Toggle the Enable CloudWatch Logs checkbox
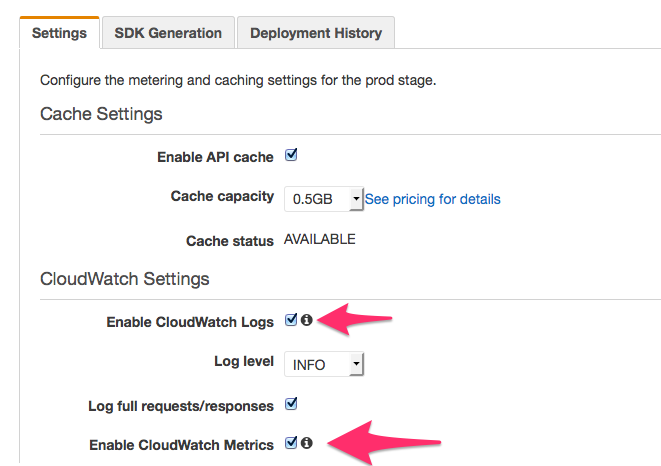 (291, 320)
